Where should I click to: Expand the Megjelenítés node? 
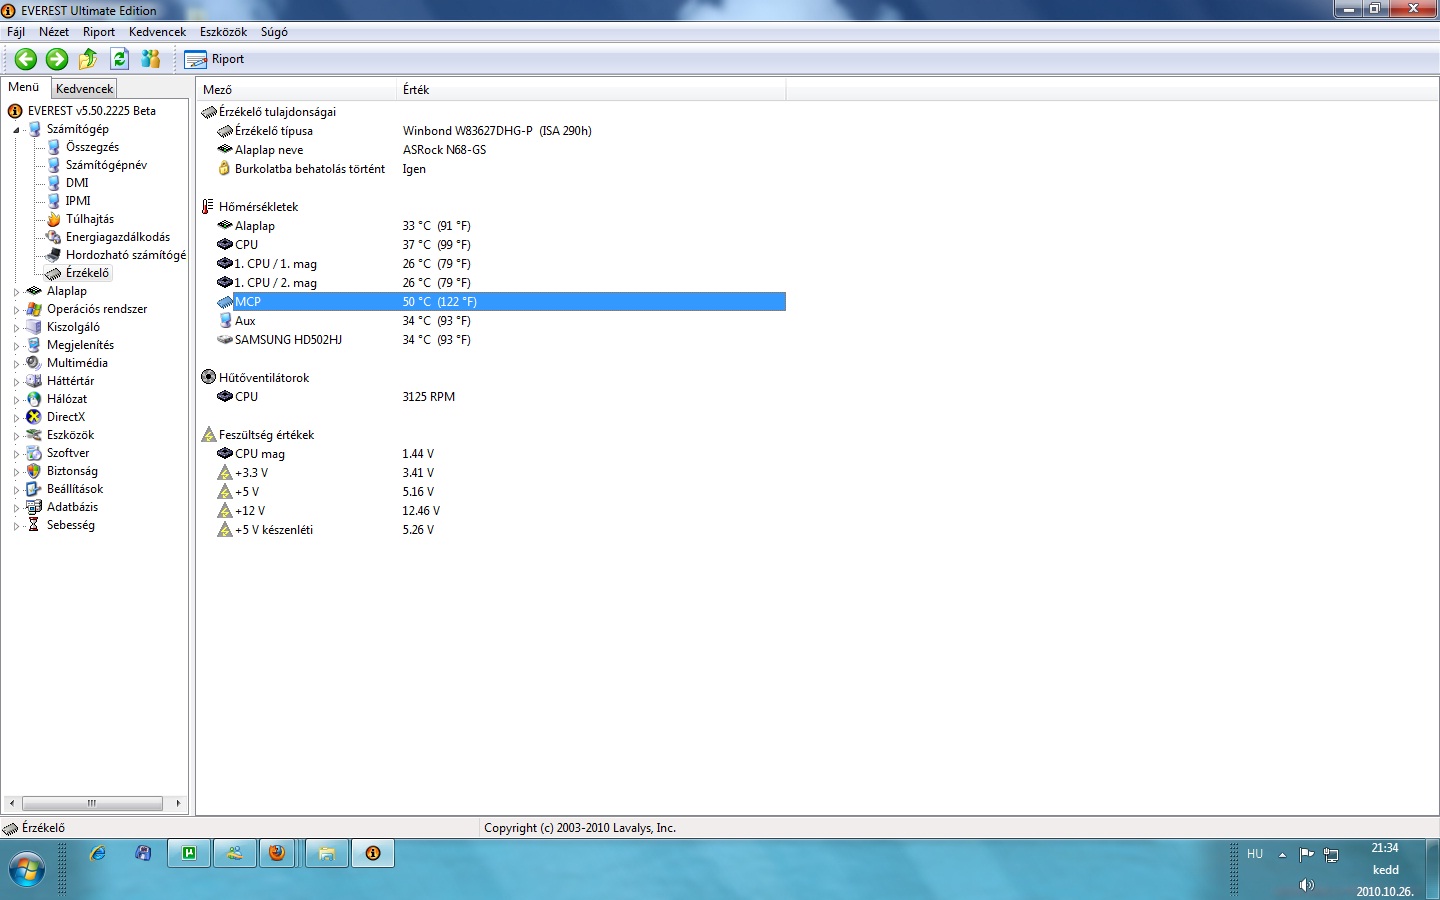[x=16, y=346]
